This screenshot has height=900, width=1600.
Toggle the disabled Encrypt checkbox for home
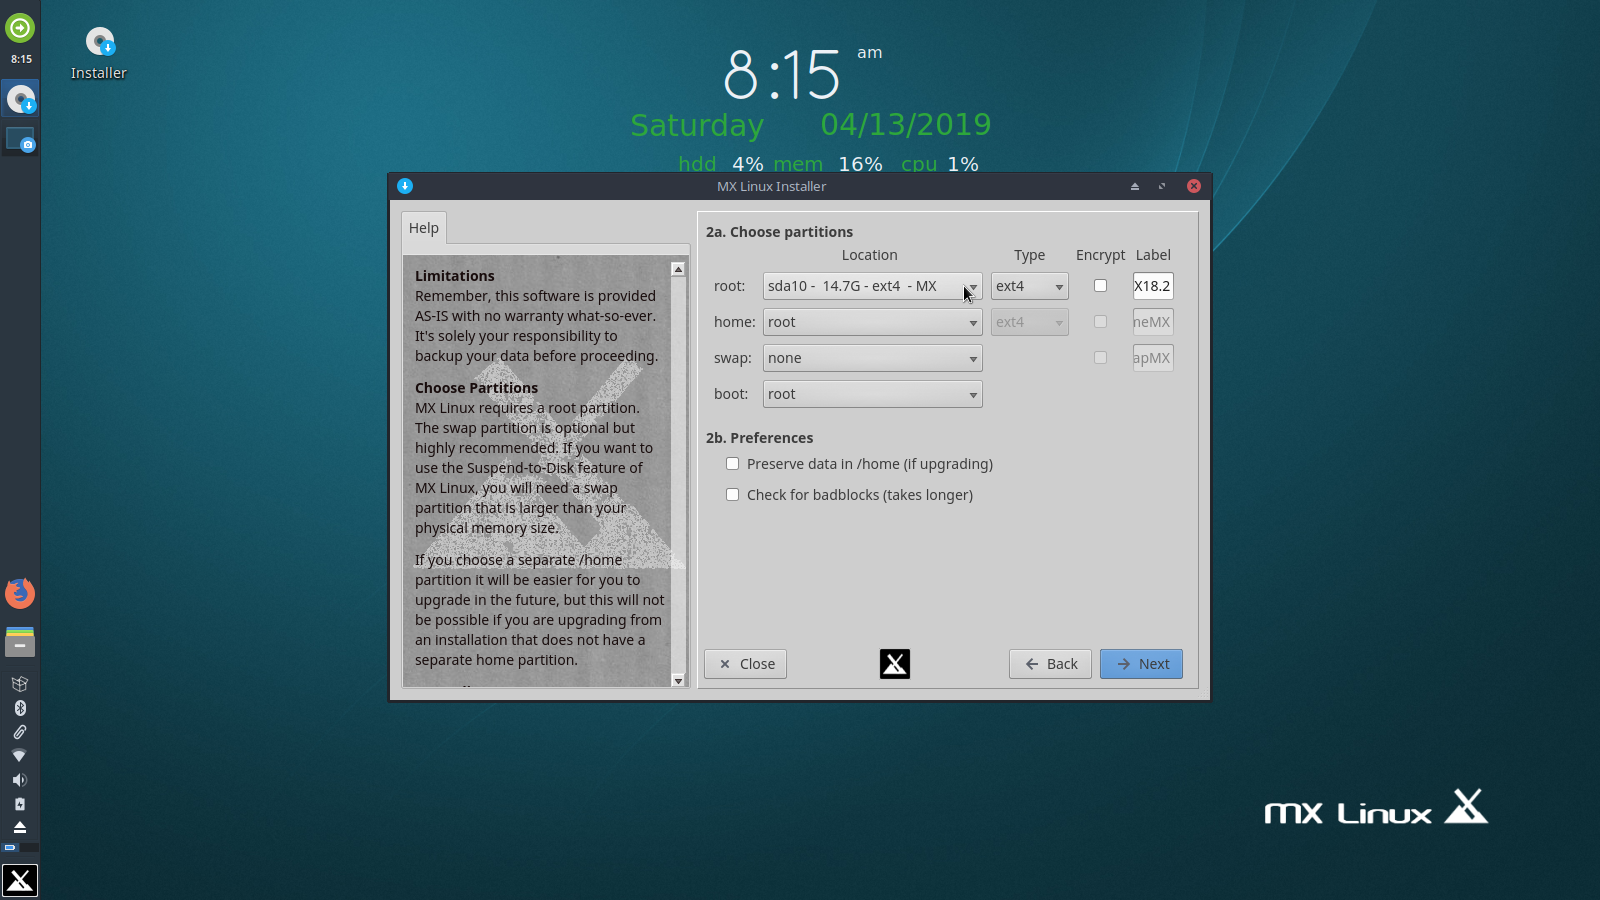point(1100,322)
